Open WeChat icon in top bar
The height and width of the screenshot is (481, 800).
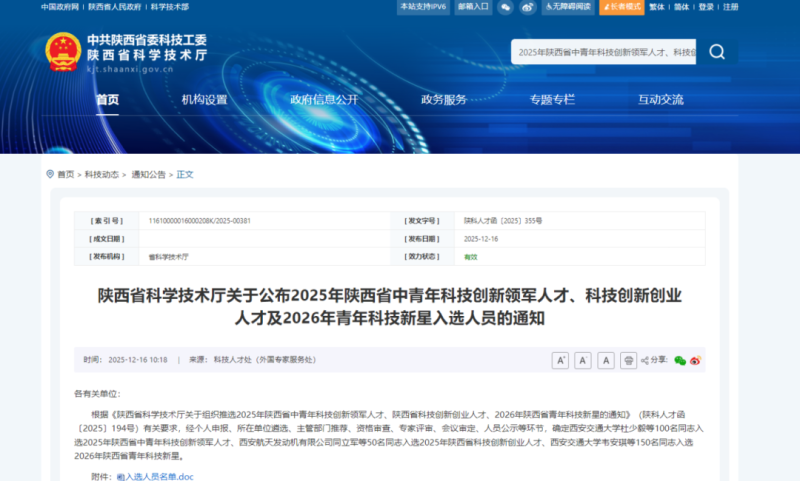tap(506, 7)
